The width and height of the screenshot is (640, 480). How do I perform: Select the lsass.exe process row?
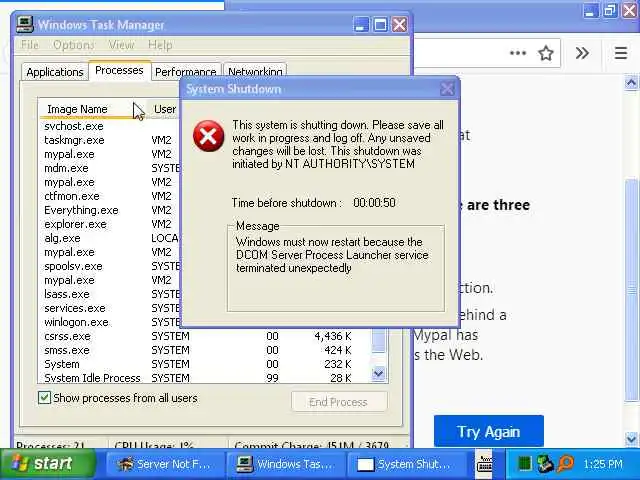click(109, 294)
